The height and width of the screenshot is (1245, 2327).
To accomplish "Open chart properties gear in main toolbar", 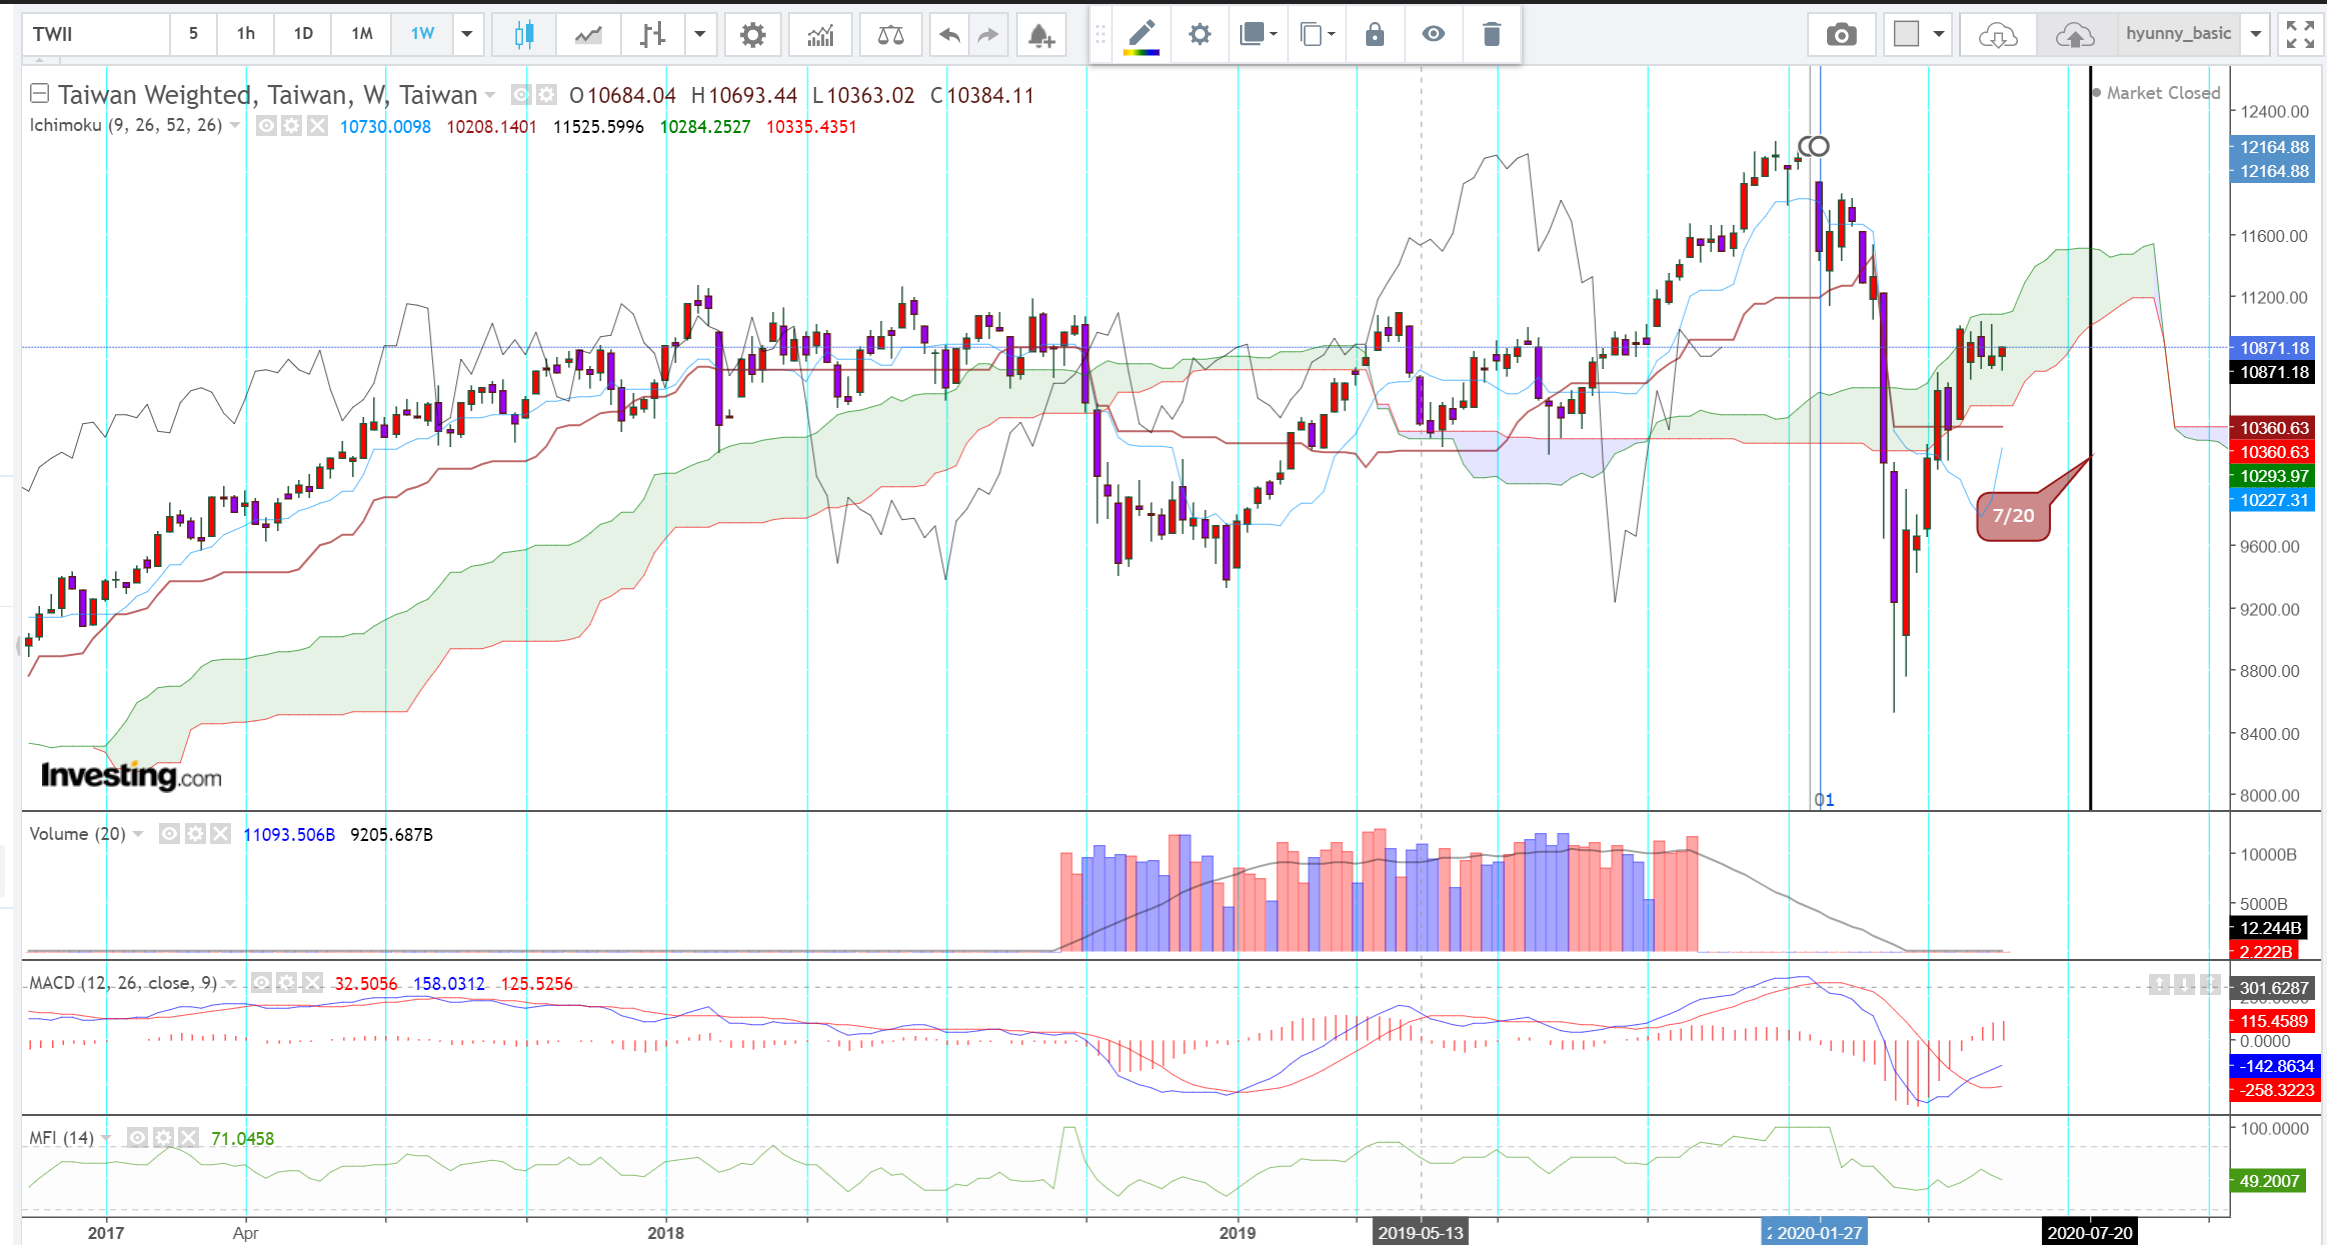I will click(752, 35).
